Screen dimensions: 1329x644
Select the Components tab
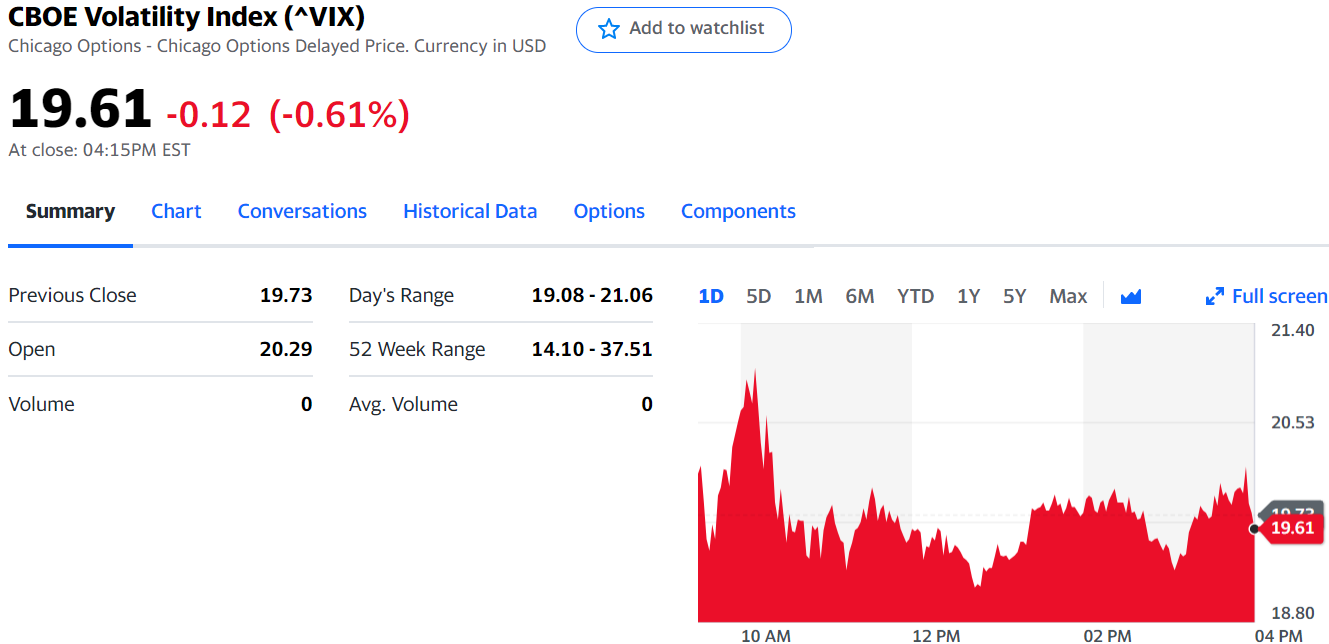pyautogui.click(x=738, y=211)
